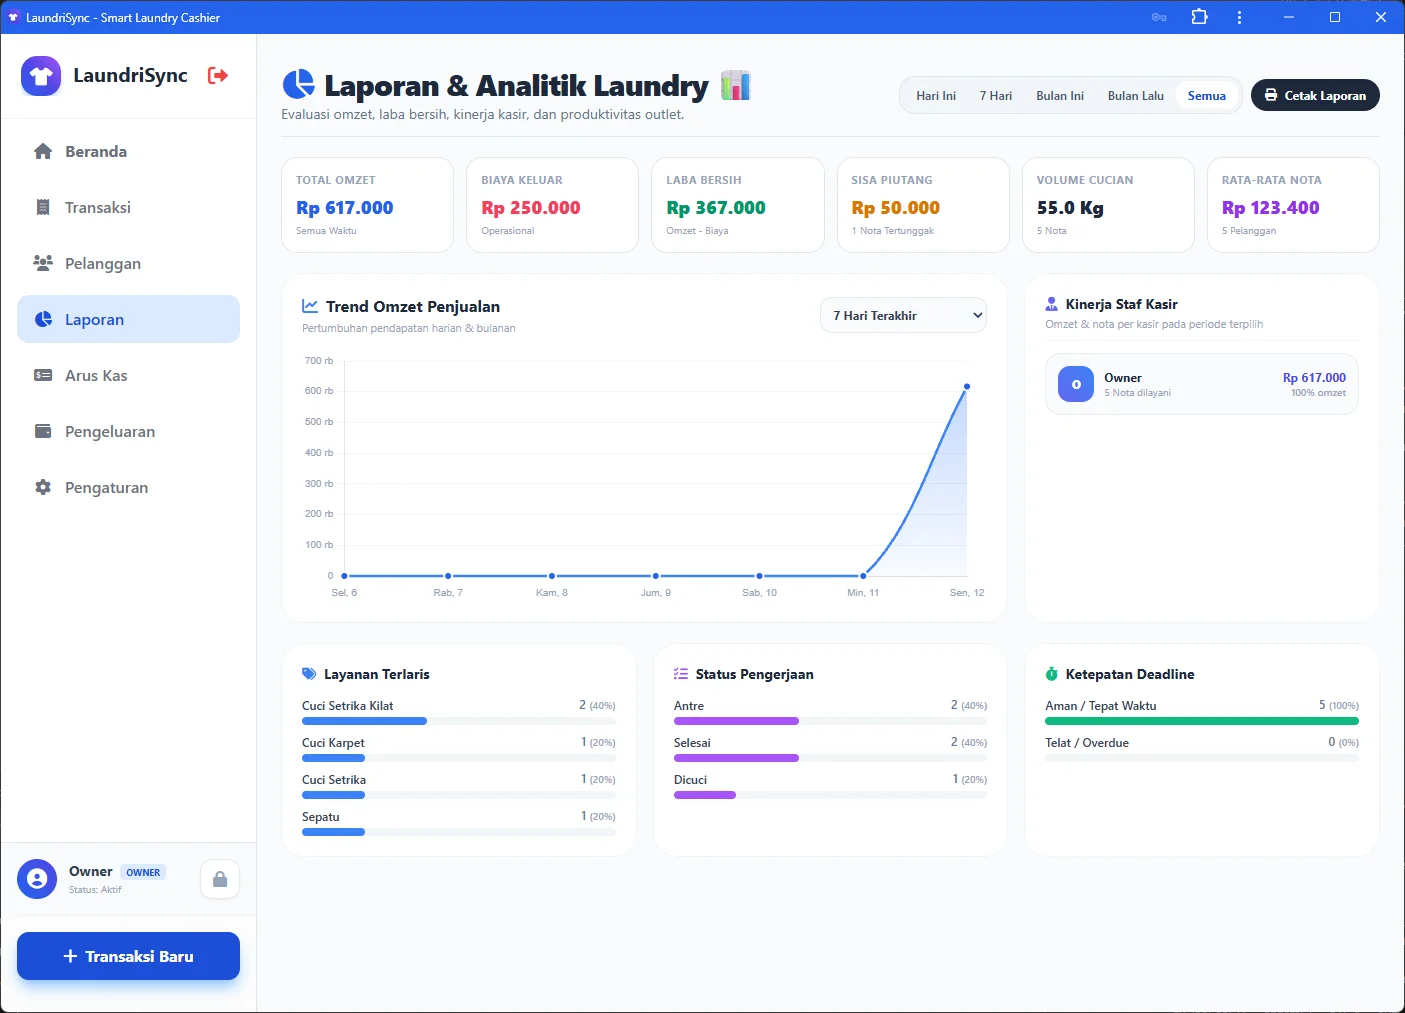This screenshot has width=1405, height=1013.
Task: Select the Hari Ini period filter
Action: [936, 96]
